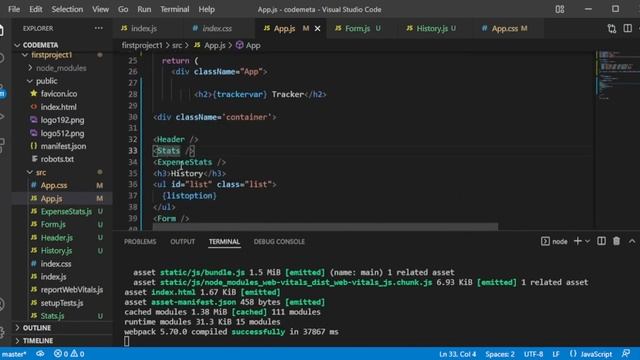The image size is (640, 360).
Task: Open Header.js file
Action: tap(57, 238)
